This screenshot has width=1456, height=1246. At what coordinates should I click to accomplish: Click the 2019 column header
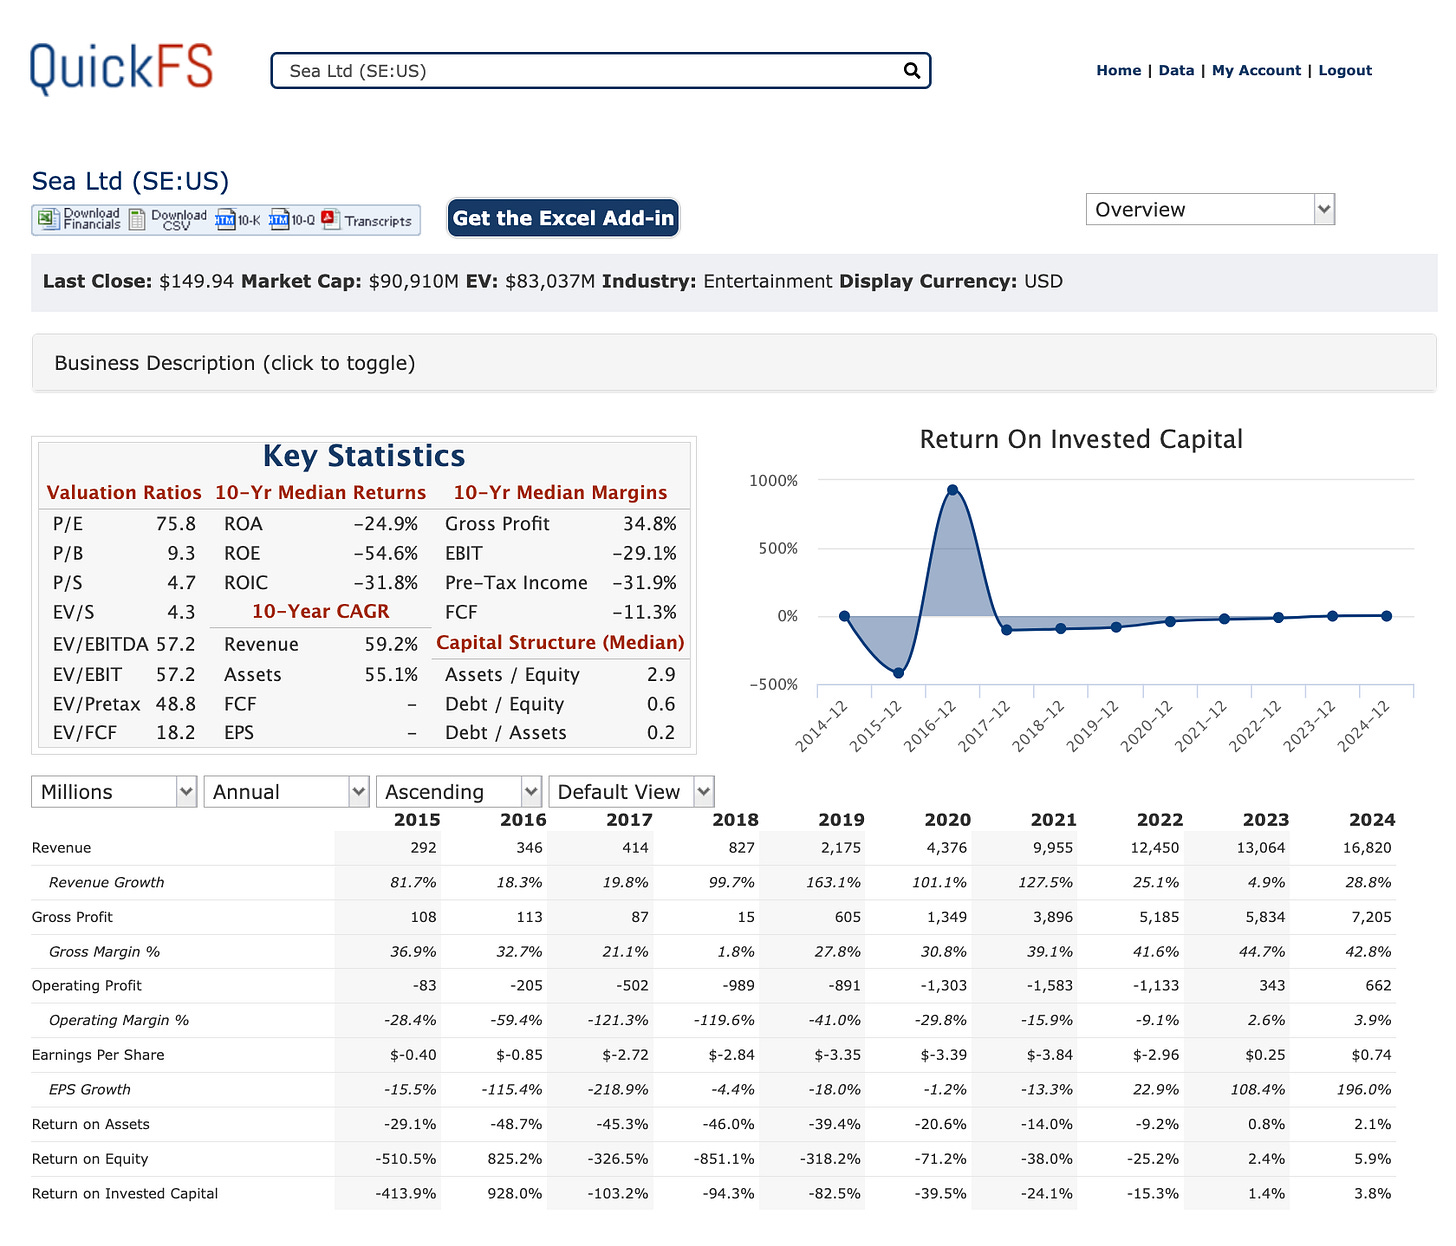click(842, 820)
